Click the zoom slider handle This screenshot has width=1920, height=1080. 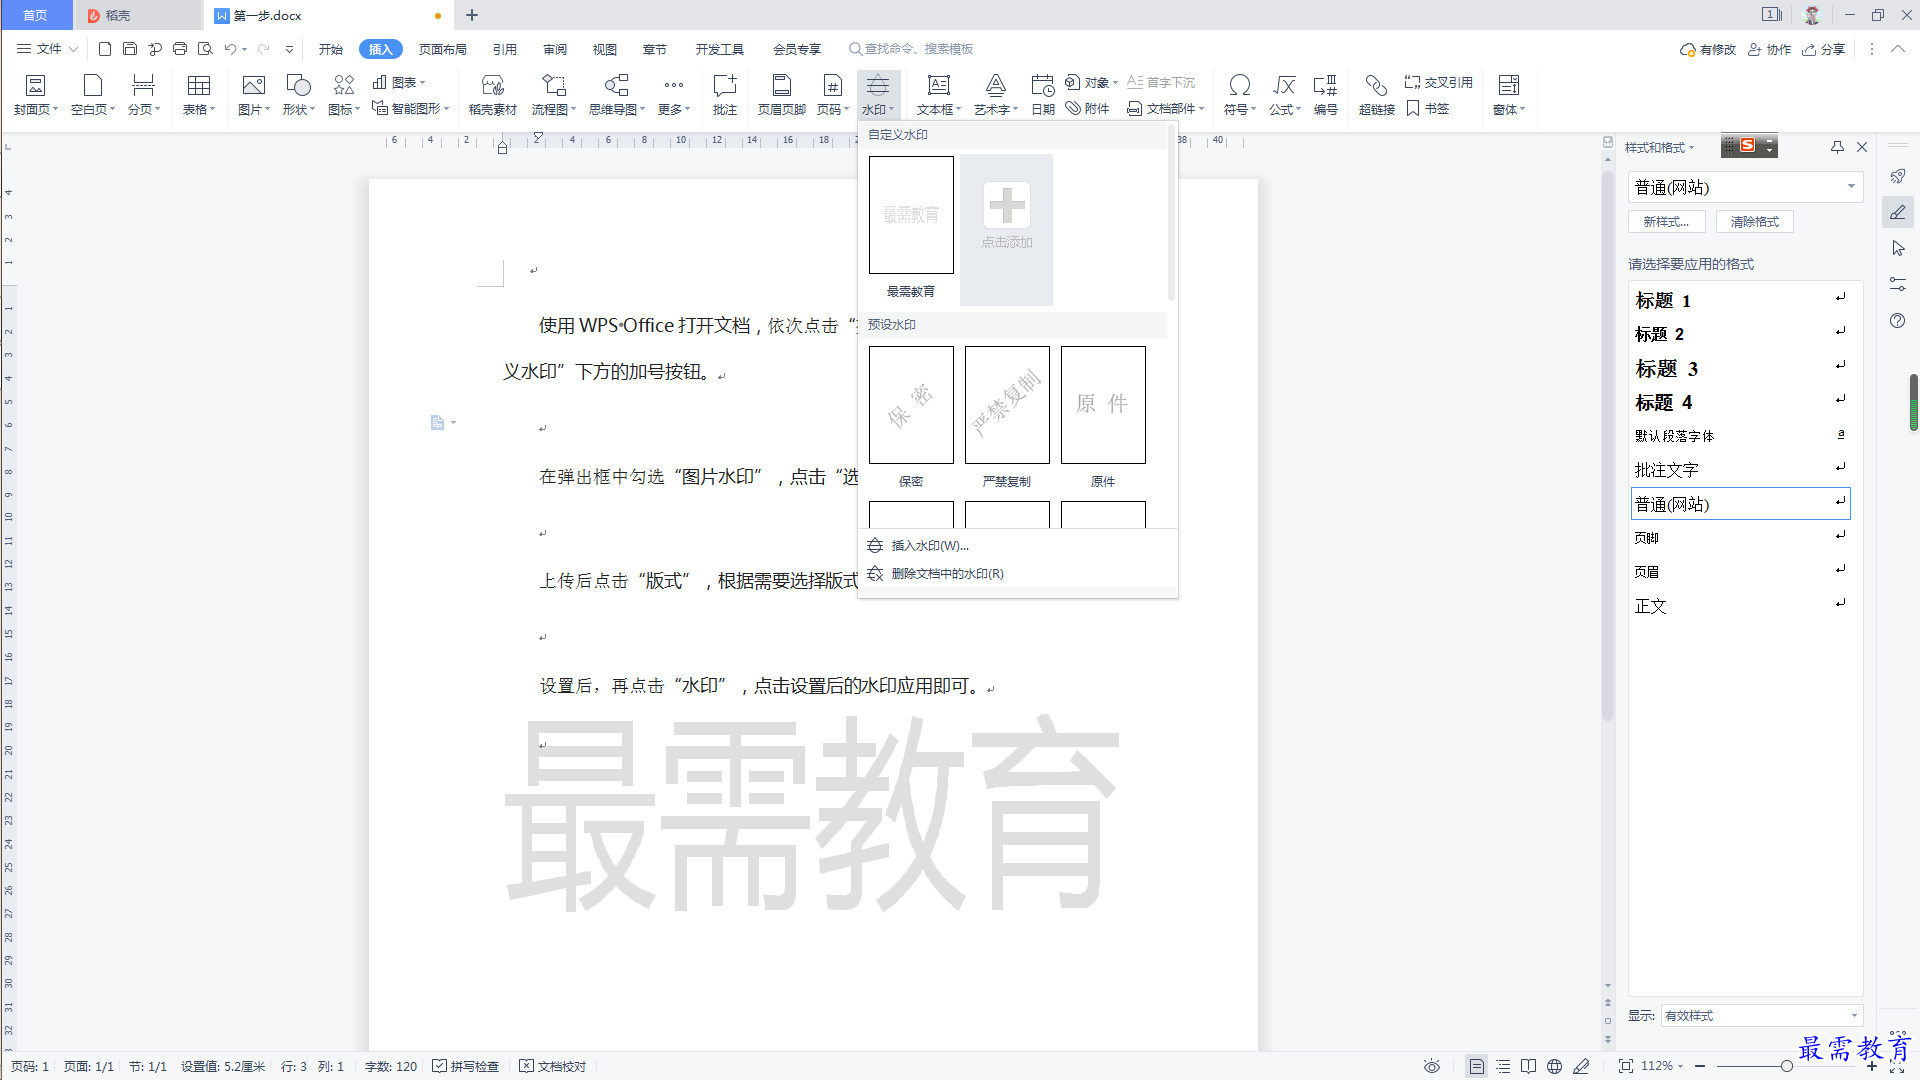coord(1786,1066)
